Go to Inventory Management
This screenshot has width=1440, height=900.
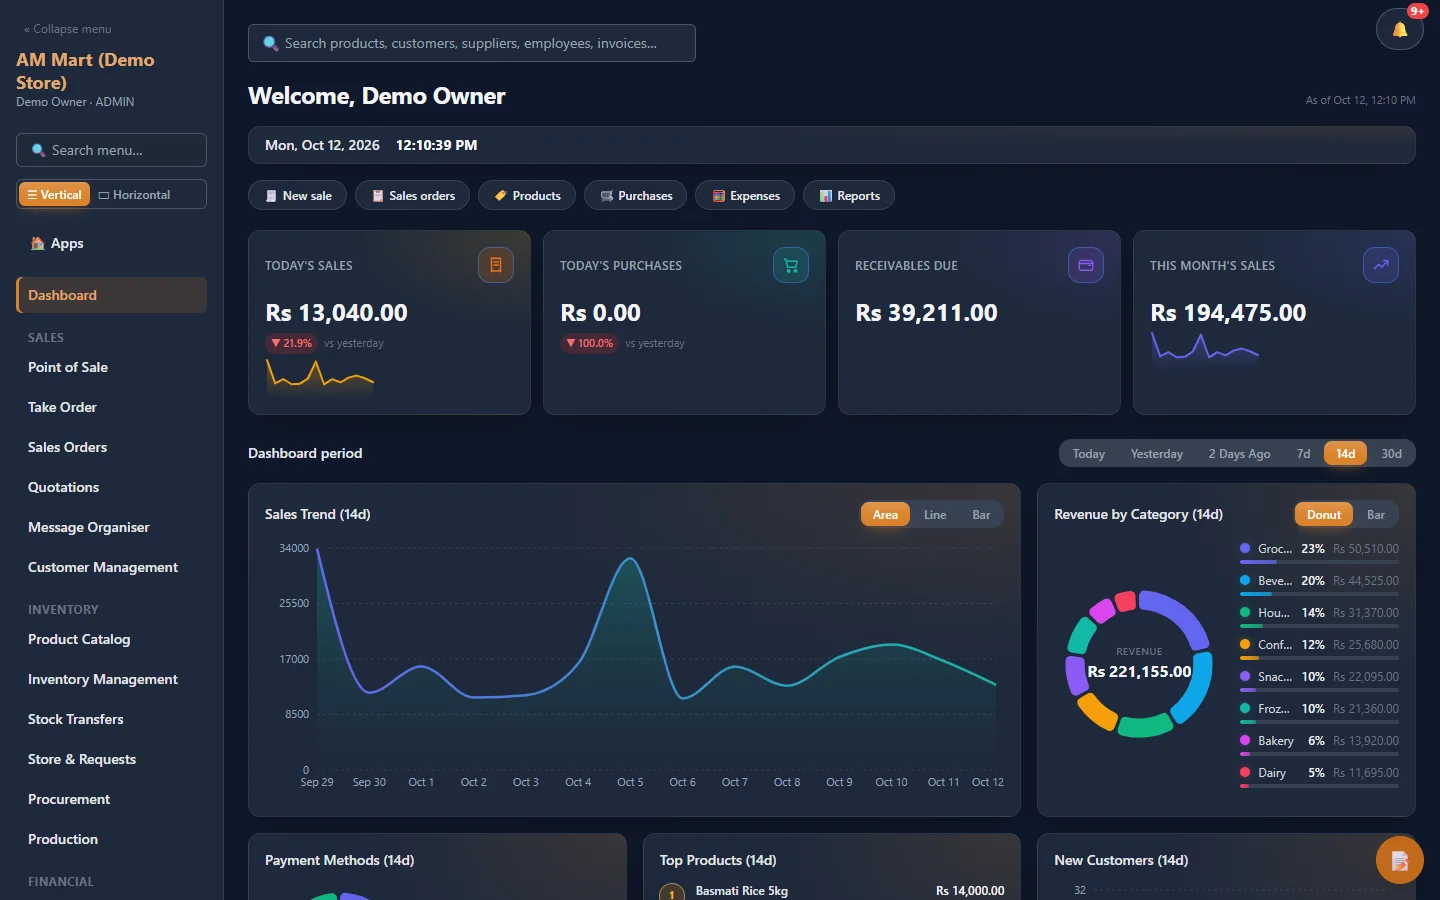point(111,679)
